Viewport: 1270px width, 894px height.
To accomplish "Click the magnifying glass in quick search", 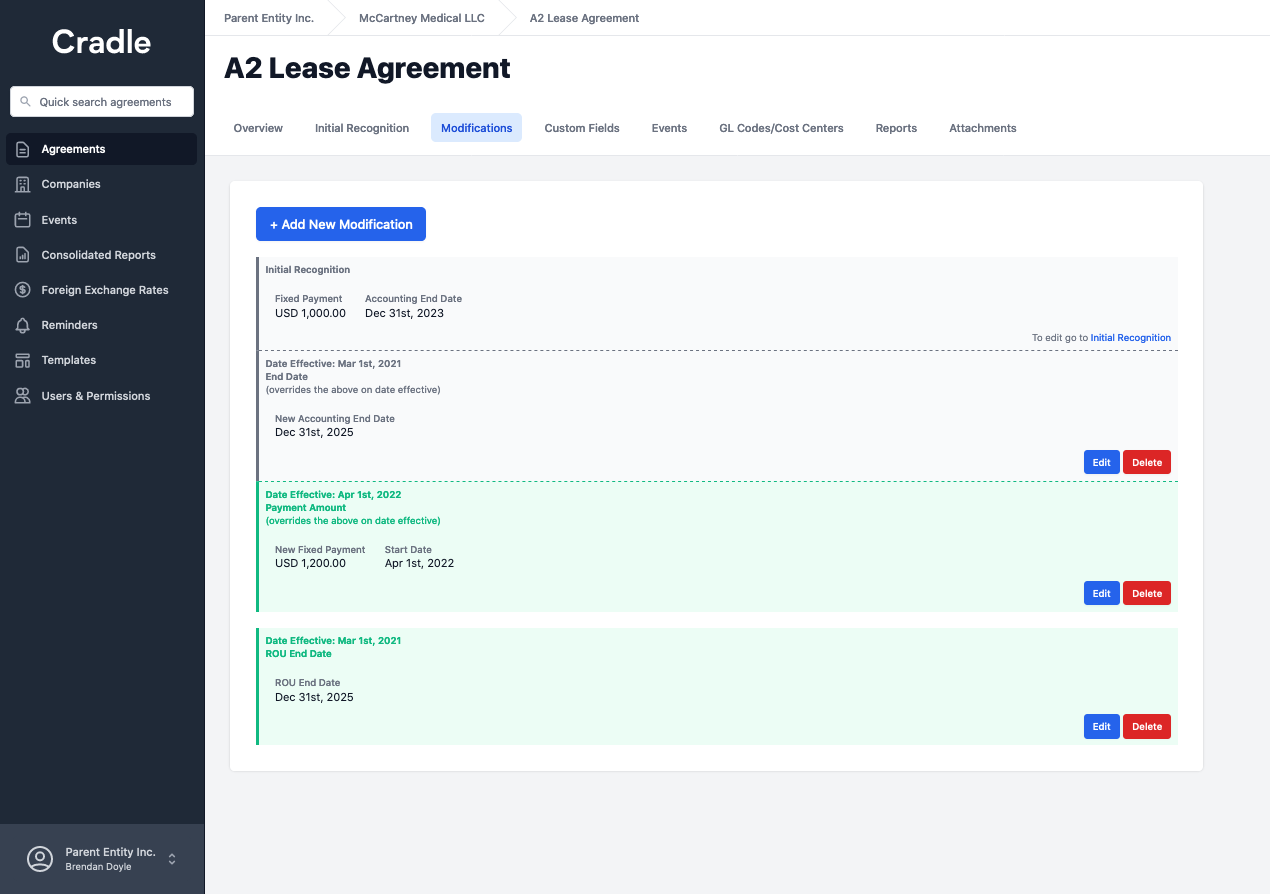I will [25, 101].
